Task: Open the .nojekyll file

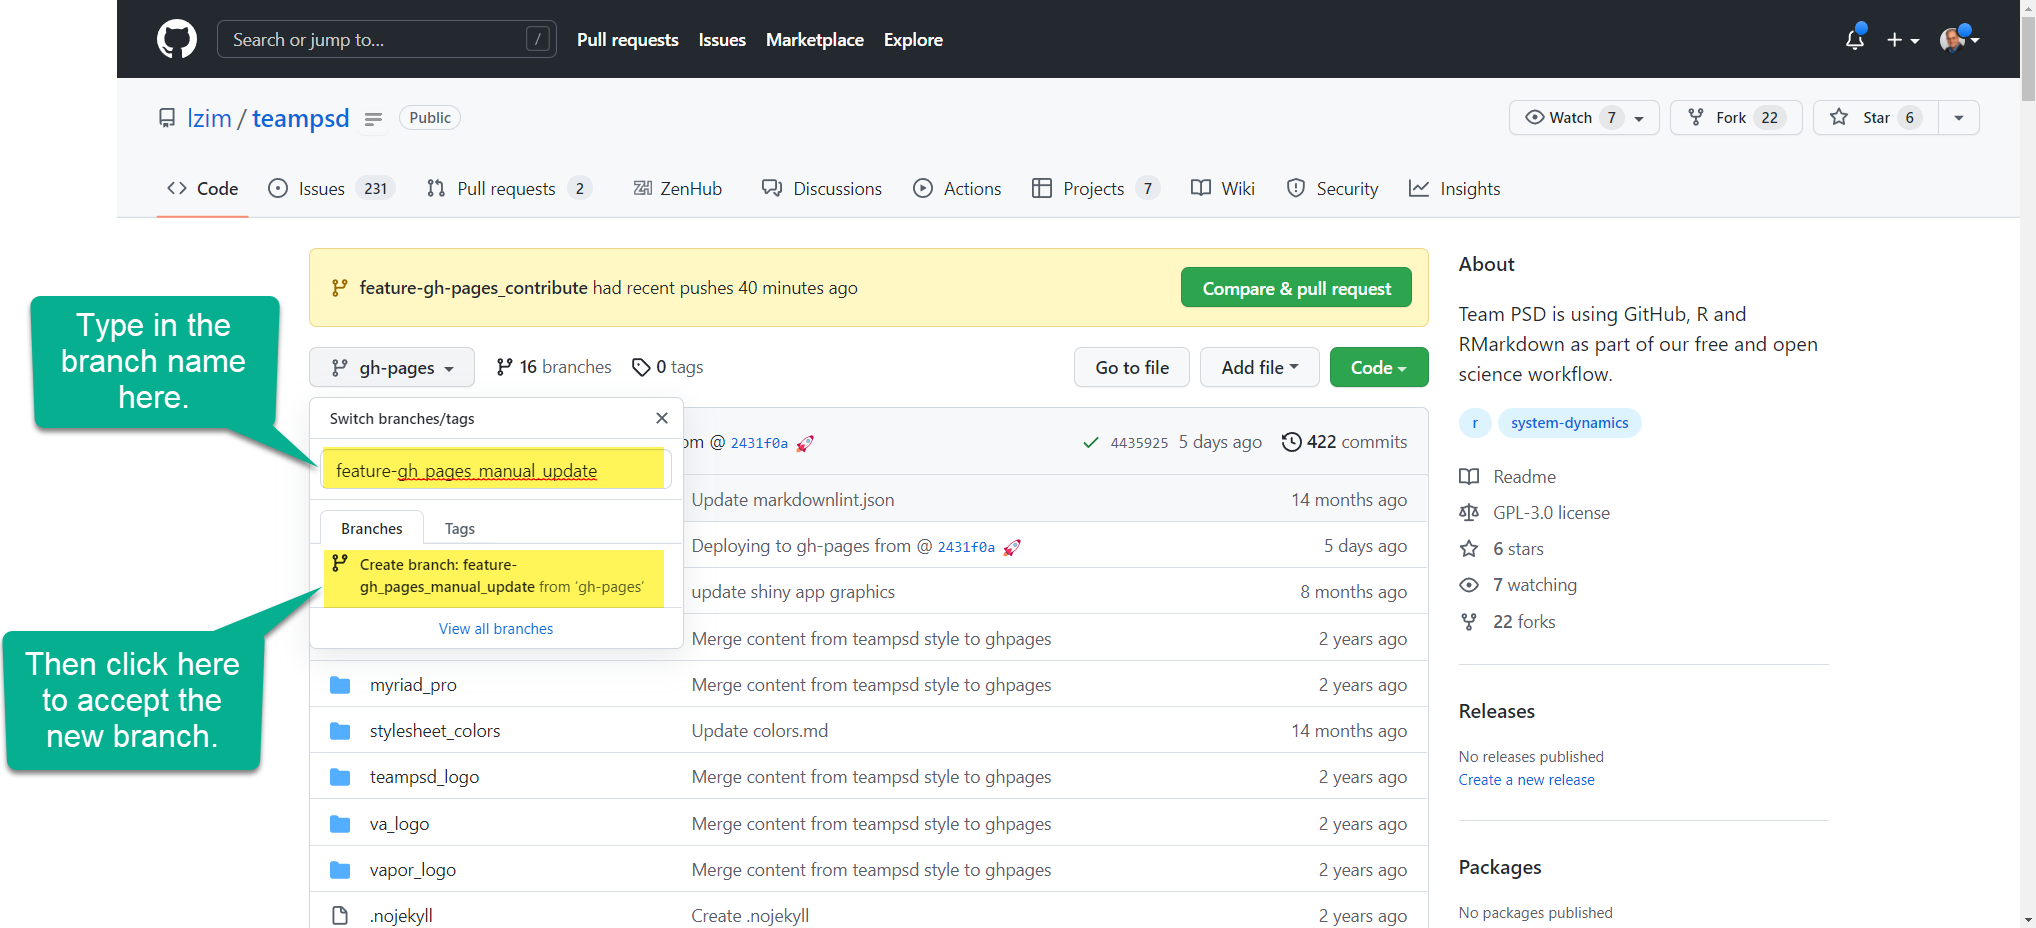Action: (401, 916)
